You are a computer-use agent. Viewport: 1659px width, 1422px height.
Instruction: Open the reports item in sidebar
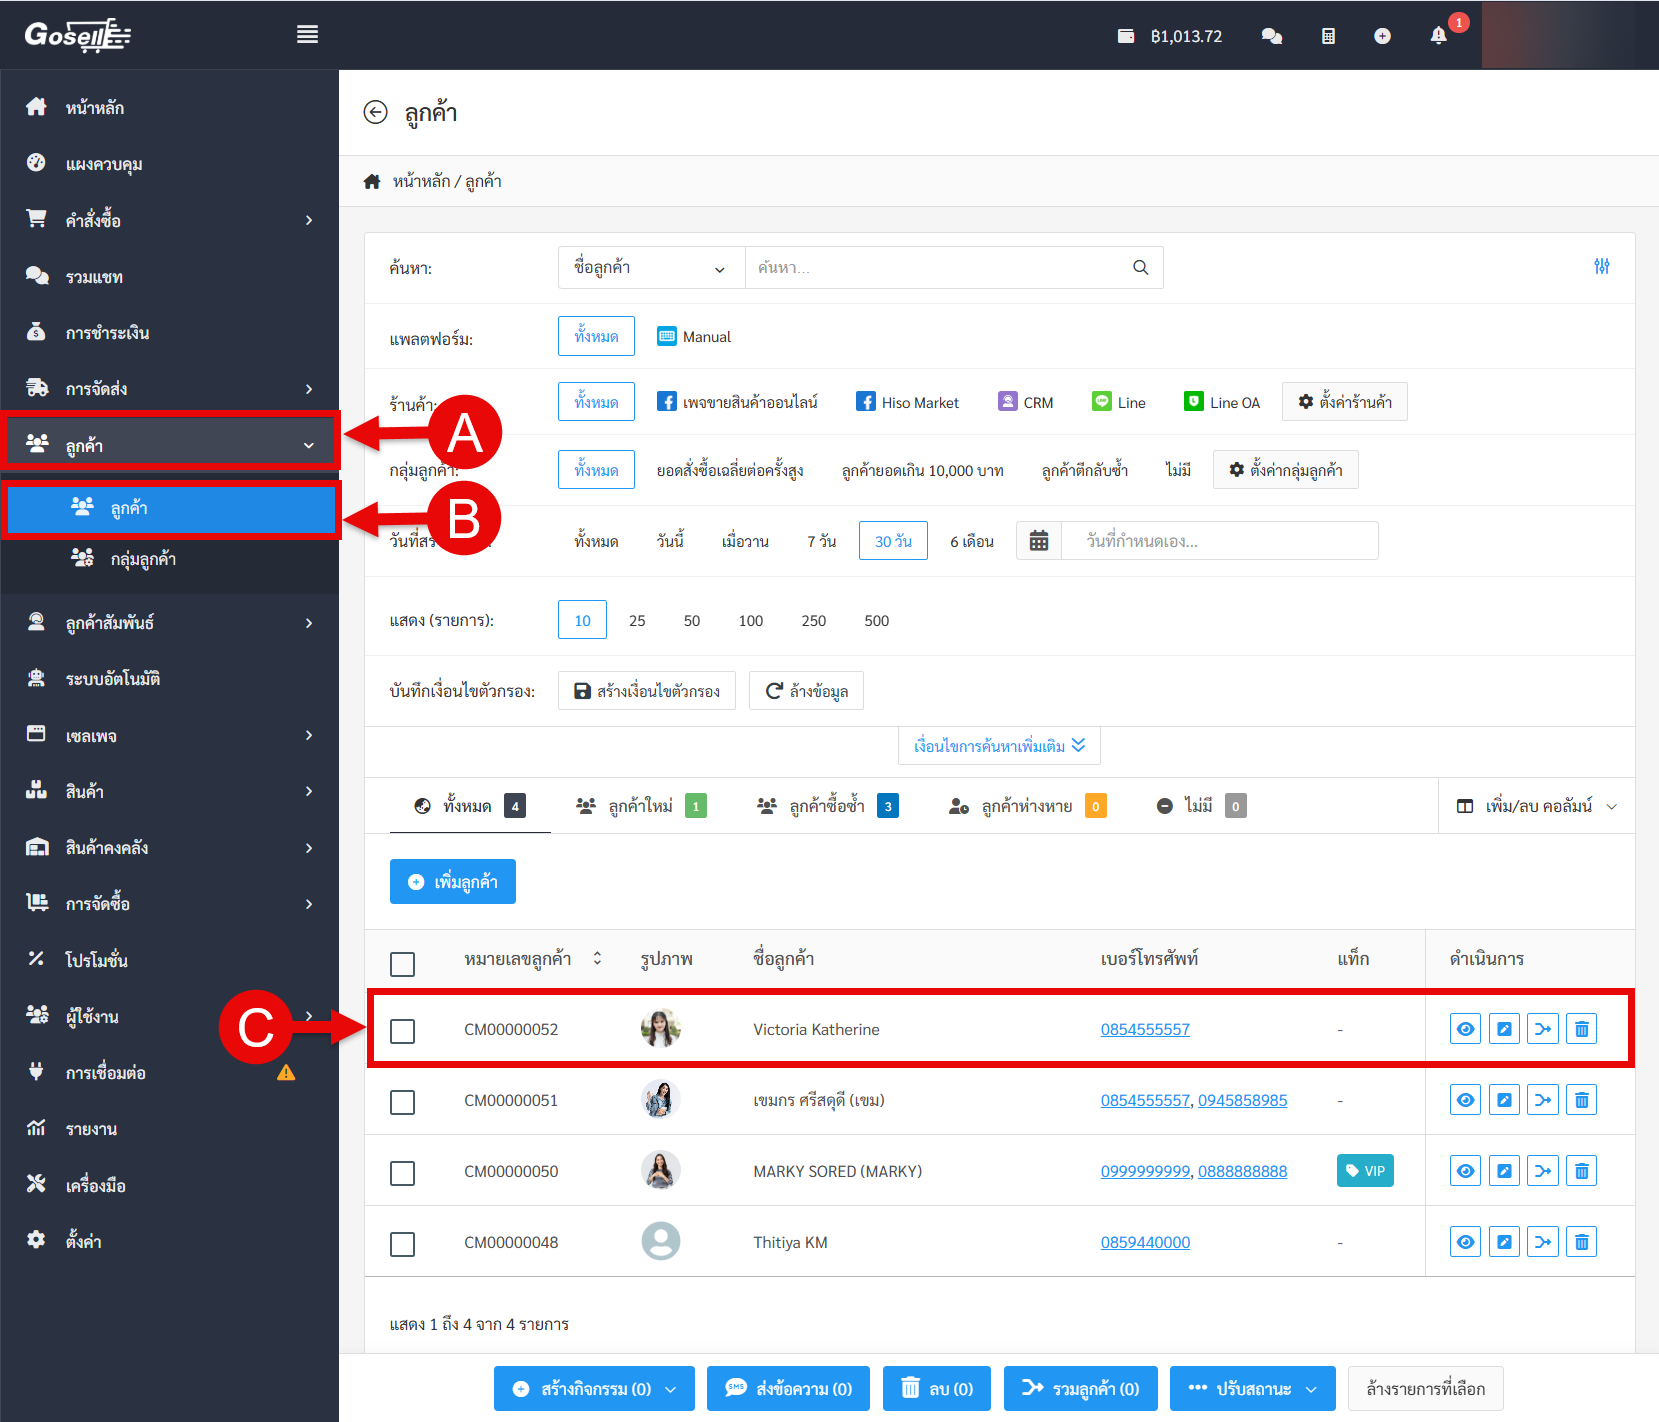(92, 1129)
